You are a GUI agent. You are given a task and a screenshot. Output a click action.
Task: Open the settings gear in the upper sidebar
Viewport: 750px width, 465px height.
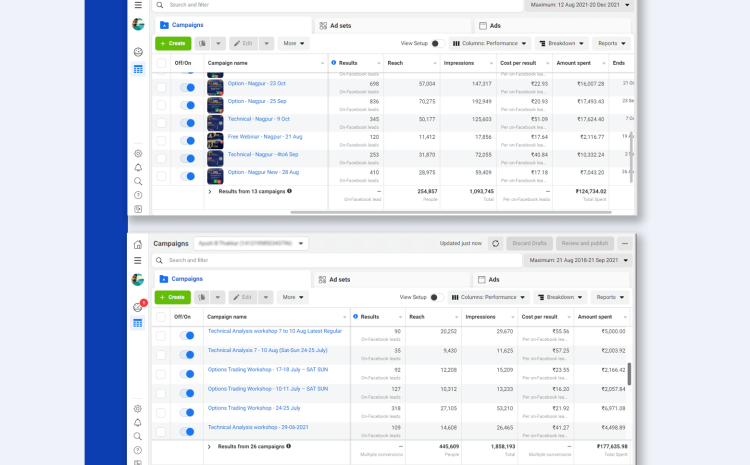pyautogui.click(x=138, y=153)
